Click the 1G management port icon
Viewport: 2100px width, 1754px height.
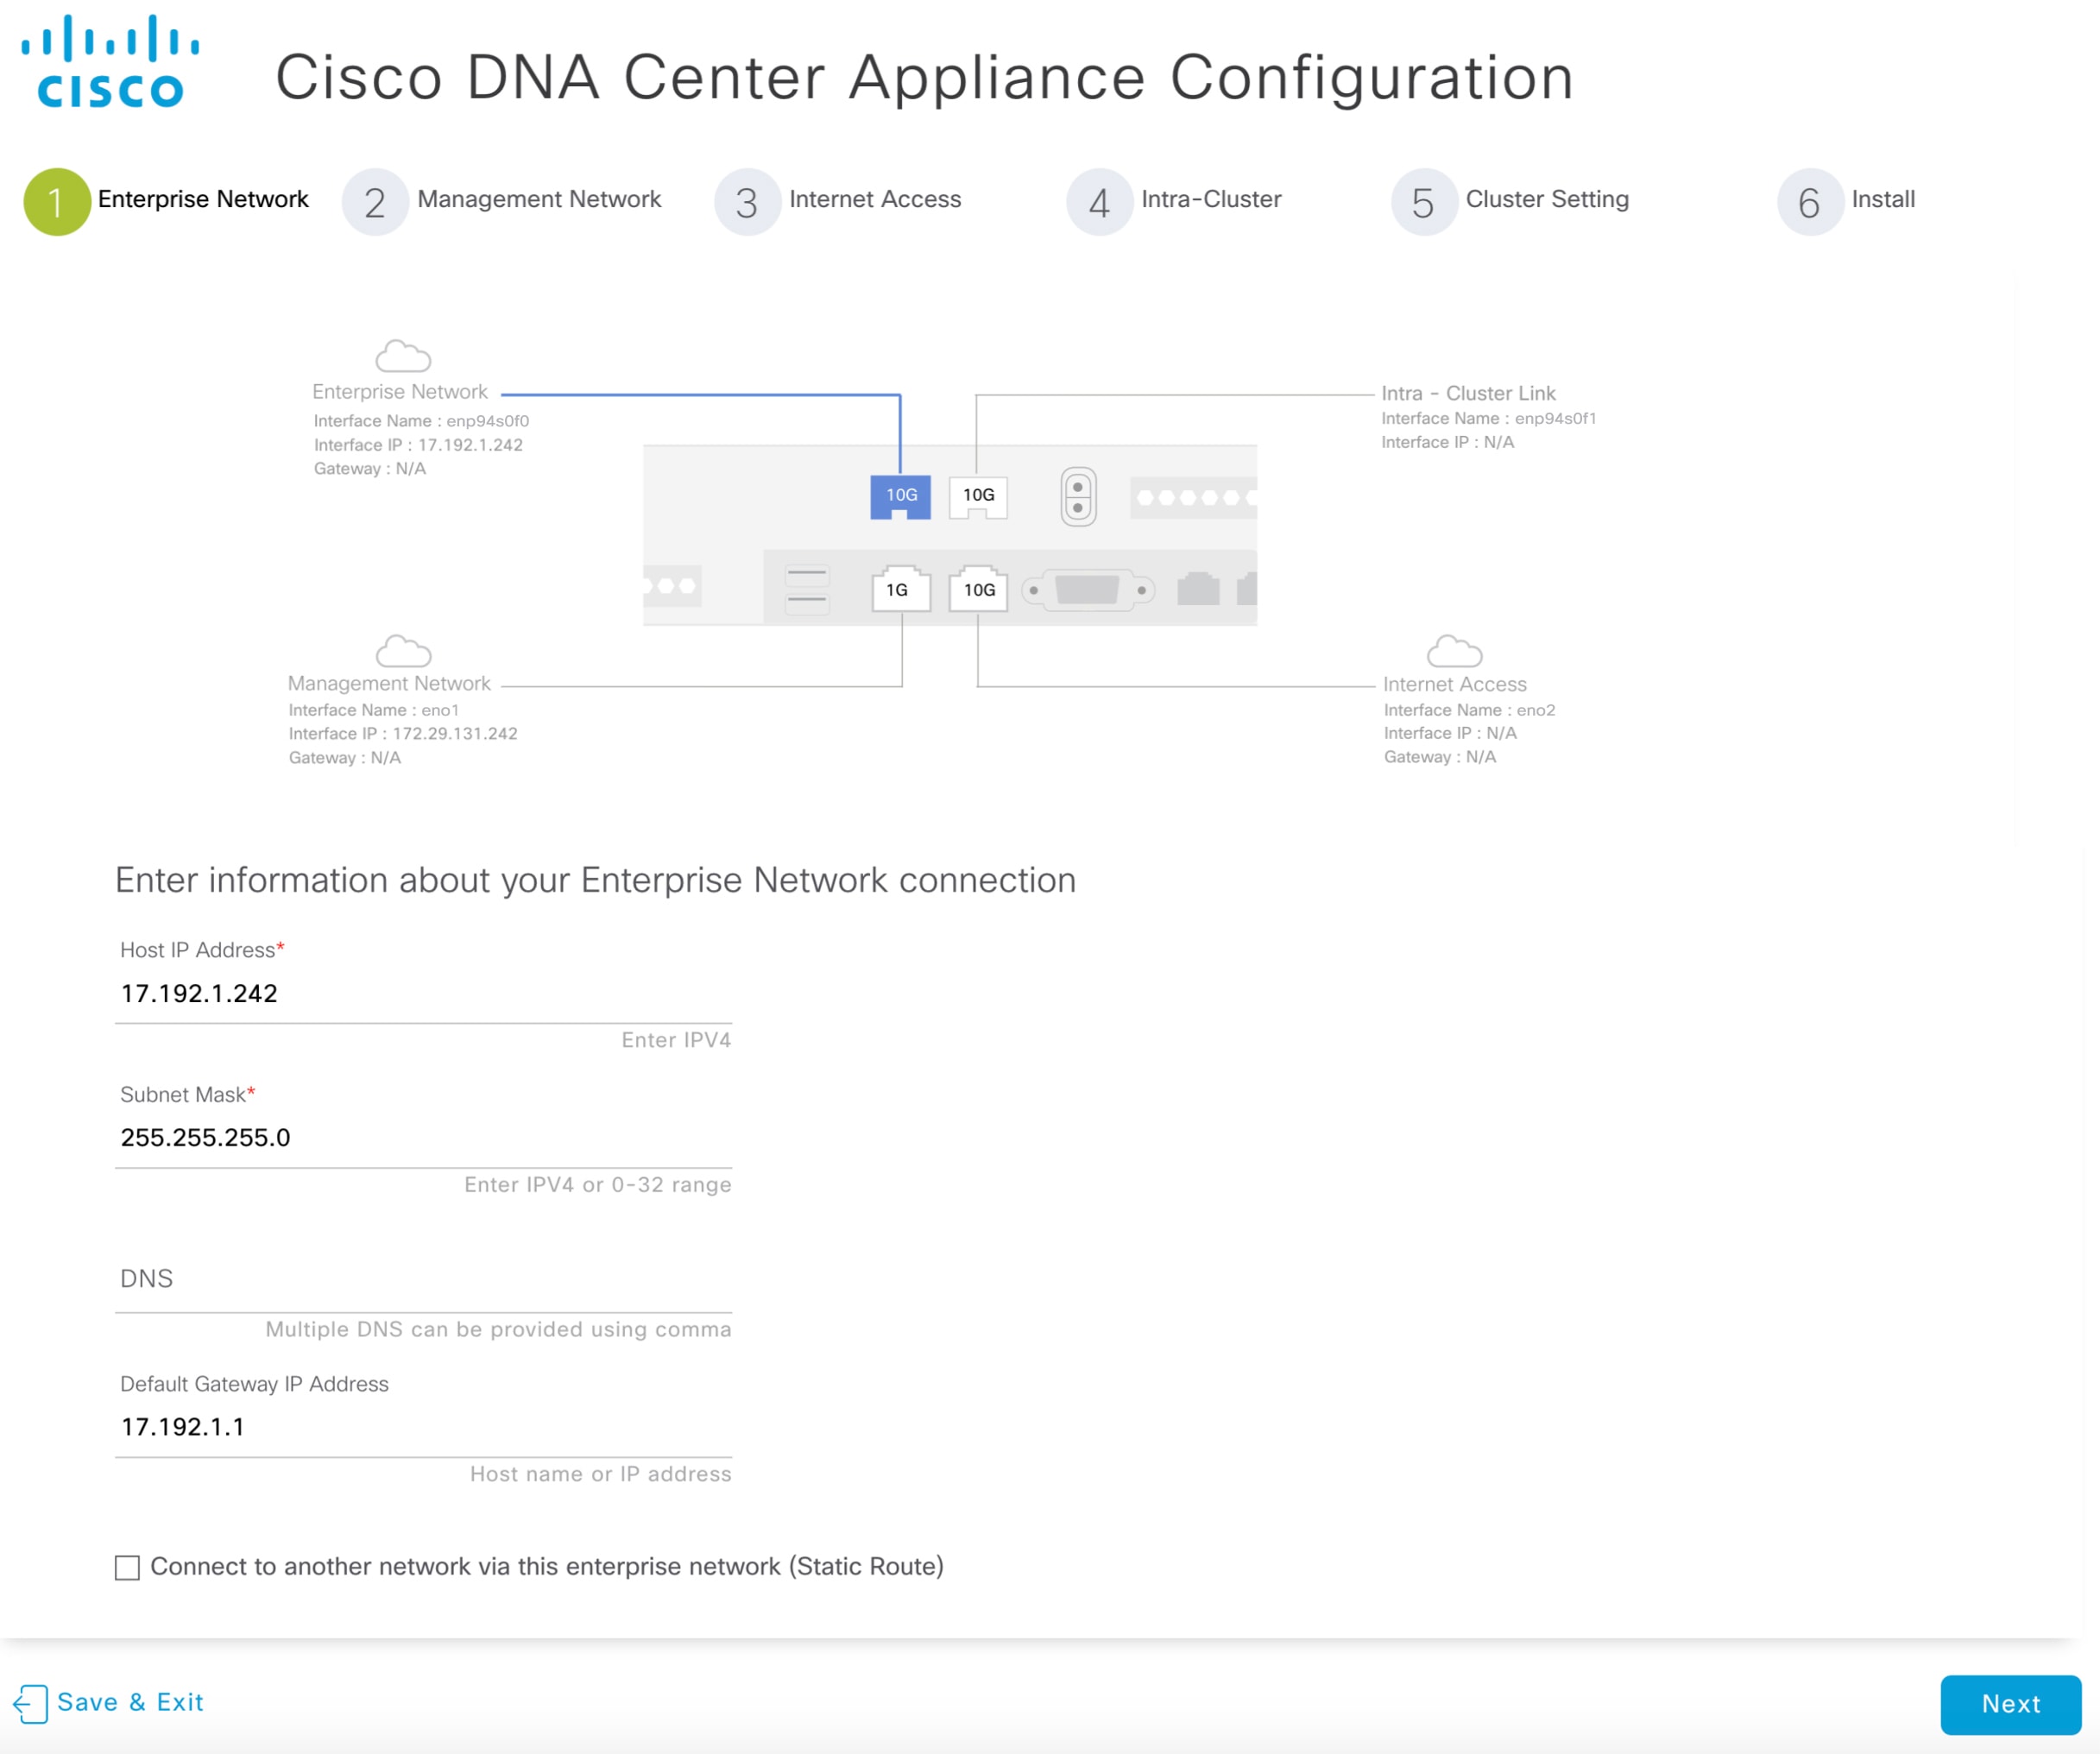pyautogui.click(x=900, y=589)
